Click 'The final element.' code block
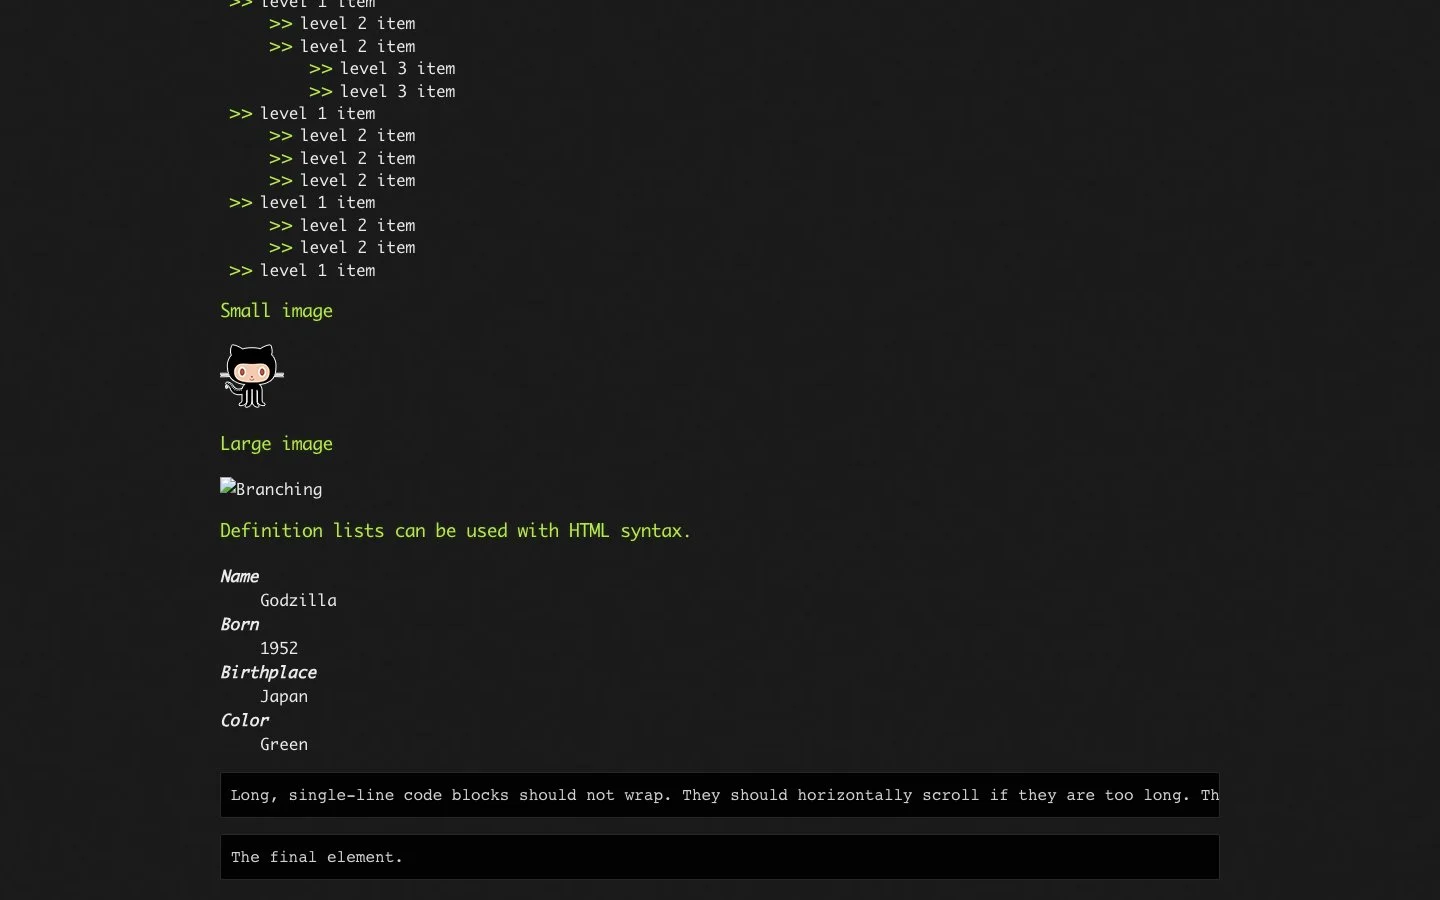The height and width of the screenshot is (900, 1440). 720,857
